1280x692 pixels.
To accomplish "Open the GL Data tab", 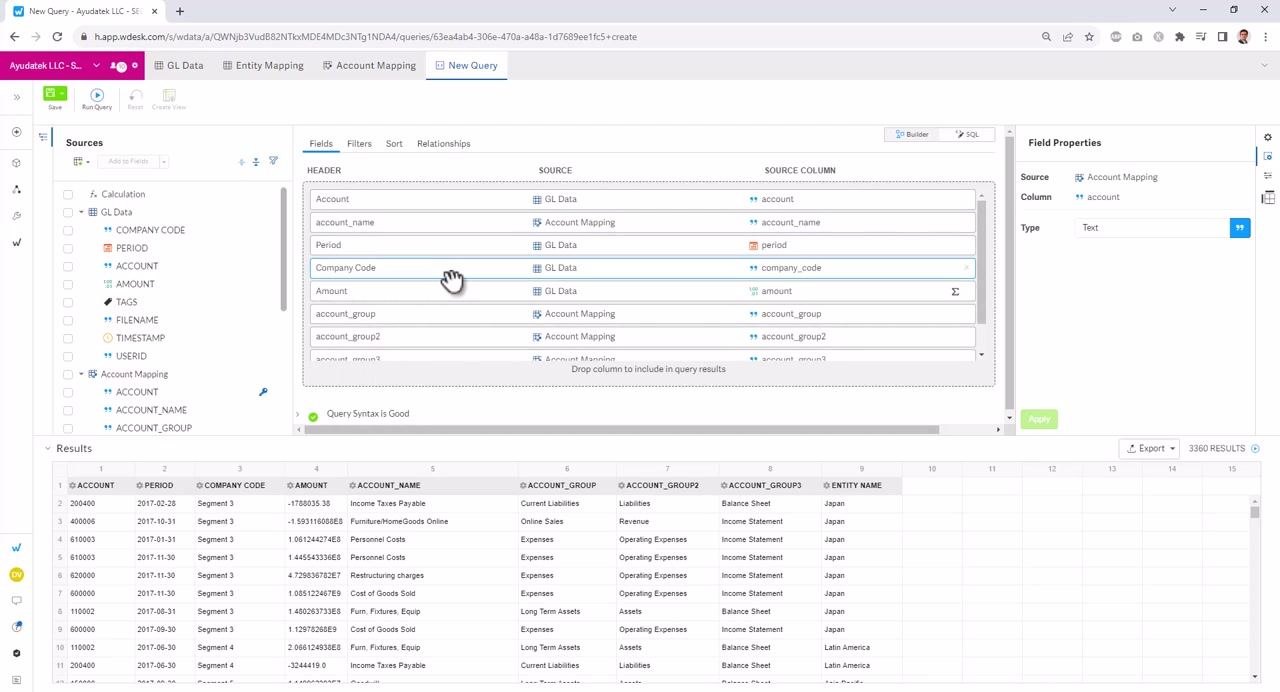I will [x=179, y=65].
